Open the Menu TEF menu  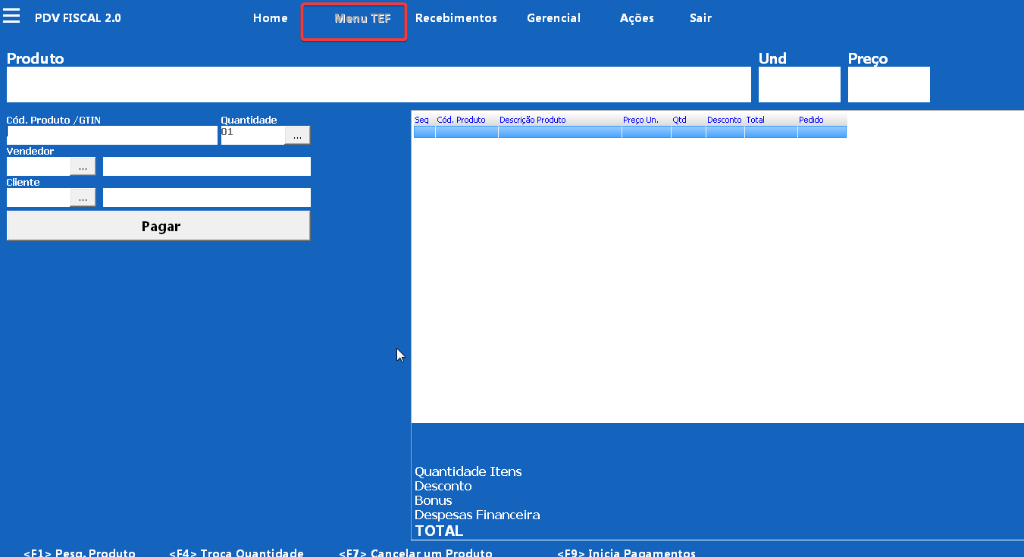355,19
